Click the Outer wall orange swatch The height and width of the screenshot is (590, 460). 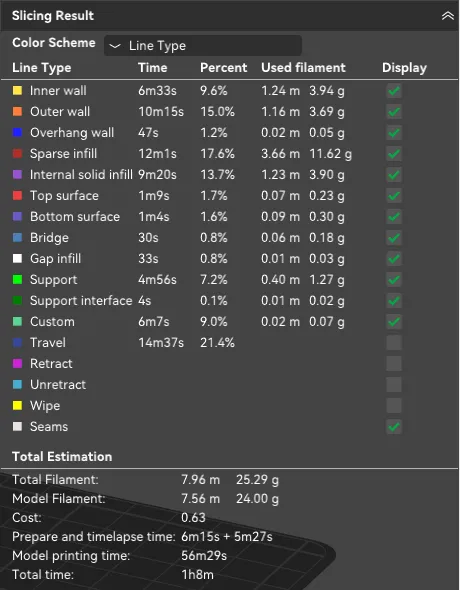pyautogui.click(x=17, y=112)
